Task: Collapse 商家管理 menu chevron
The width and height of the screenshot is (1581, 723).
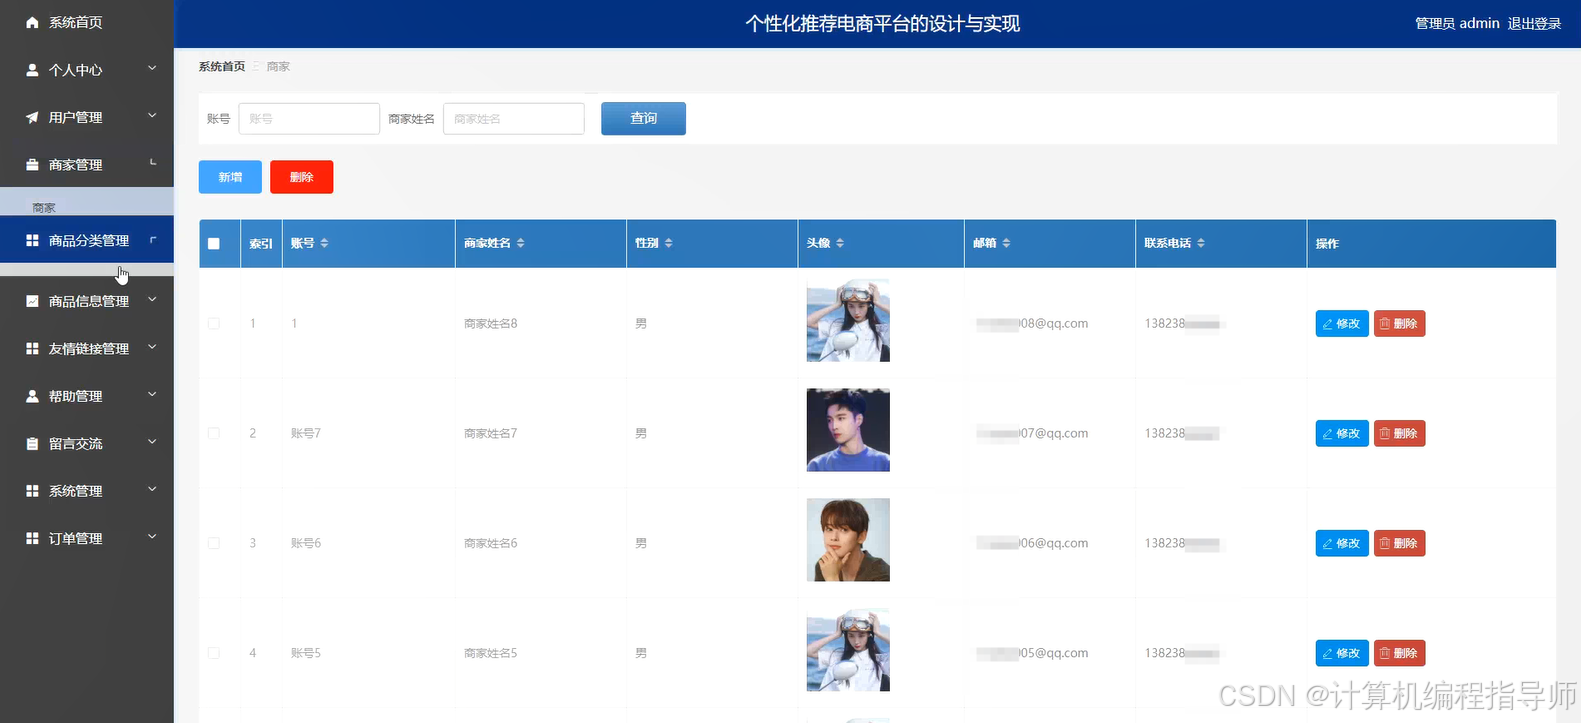Action: click(153, 163)
